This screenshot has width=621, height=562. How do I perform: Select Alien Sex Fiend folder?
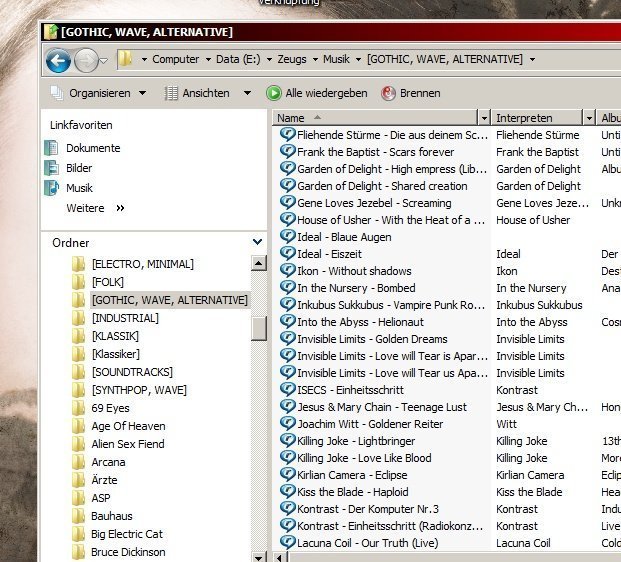[x=128, y=444]
